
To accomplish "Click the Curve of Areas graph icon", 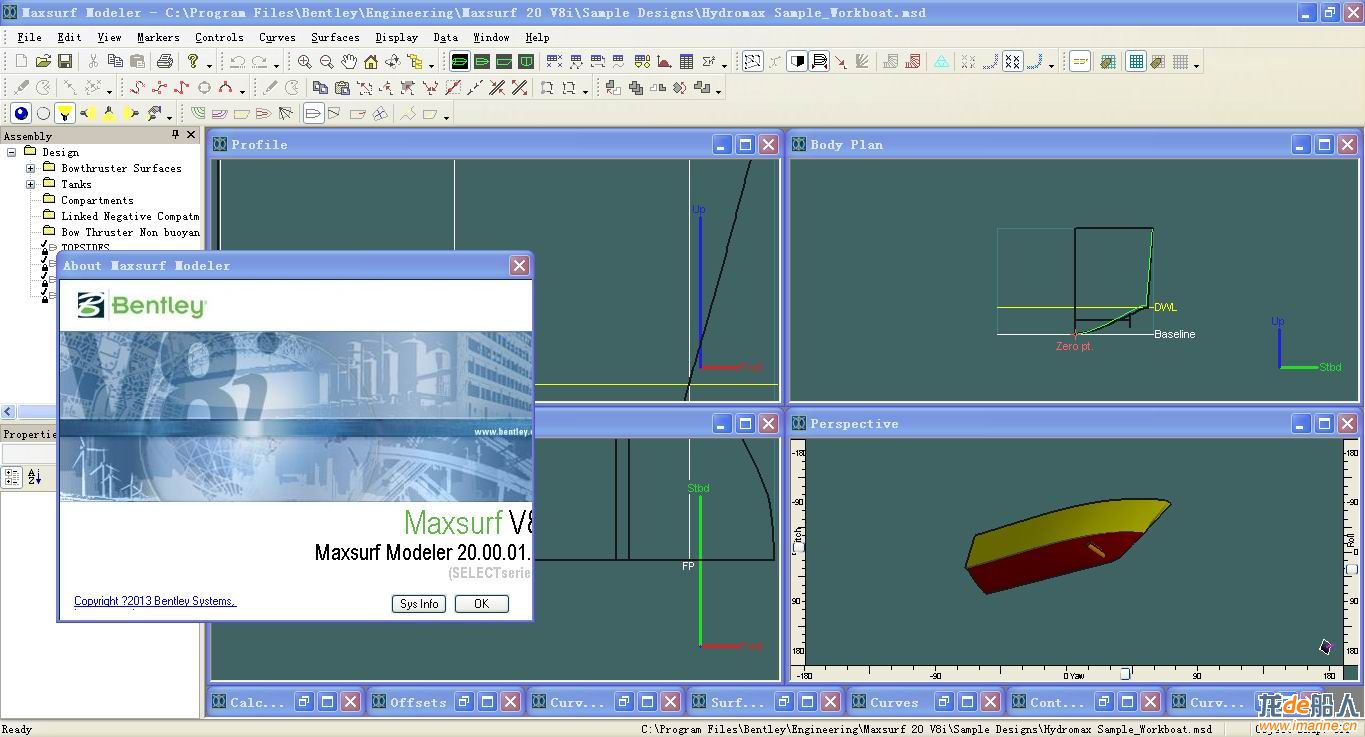I will (x=664, y=62).
